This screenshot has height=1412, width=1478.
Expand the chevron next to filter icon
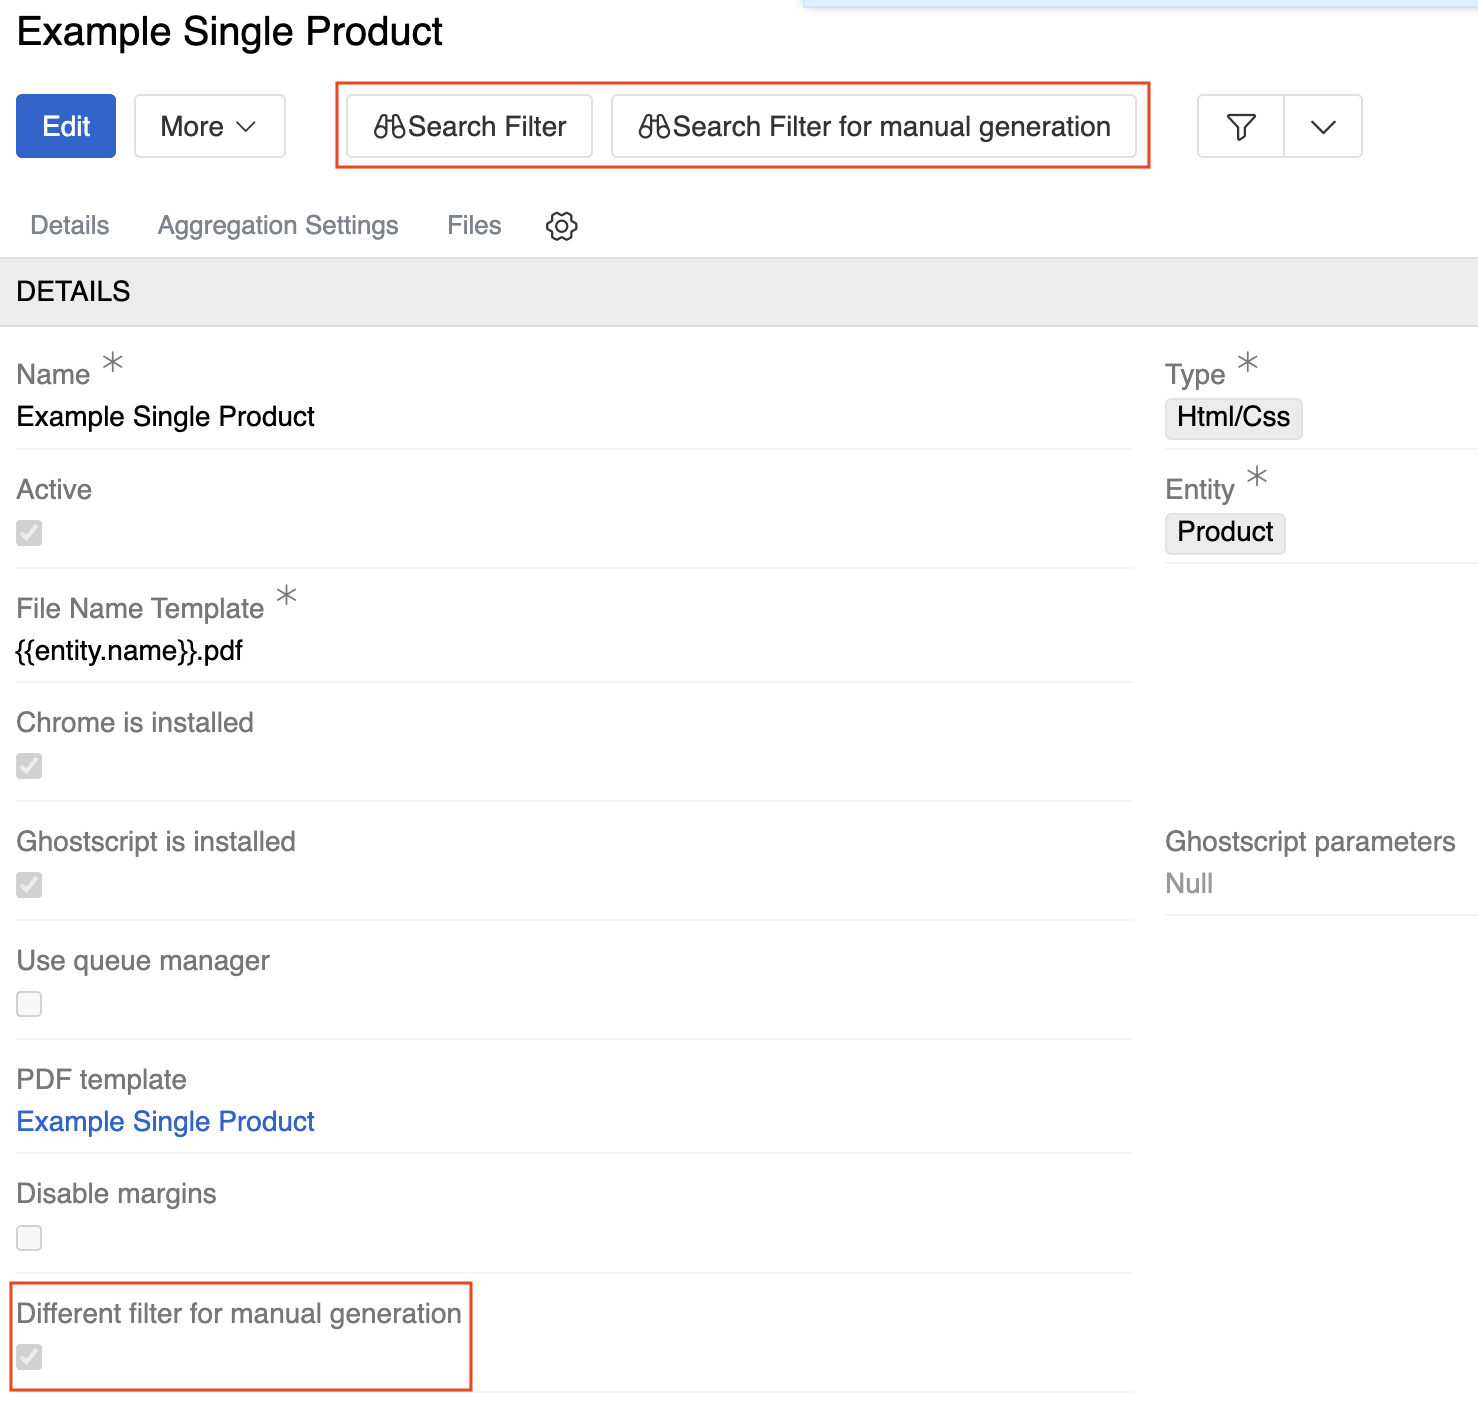(1322, 127)
